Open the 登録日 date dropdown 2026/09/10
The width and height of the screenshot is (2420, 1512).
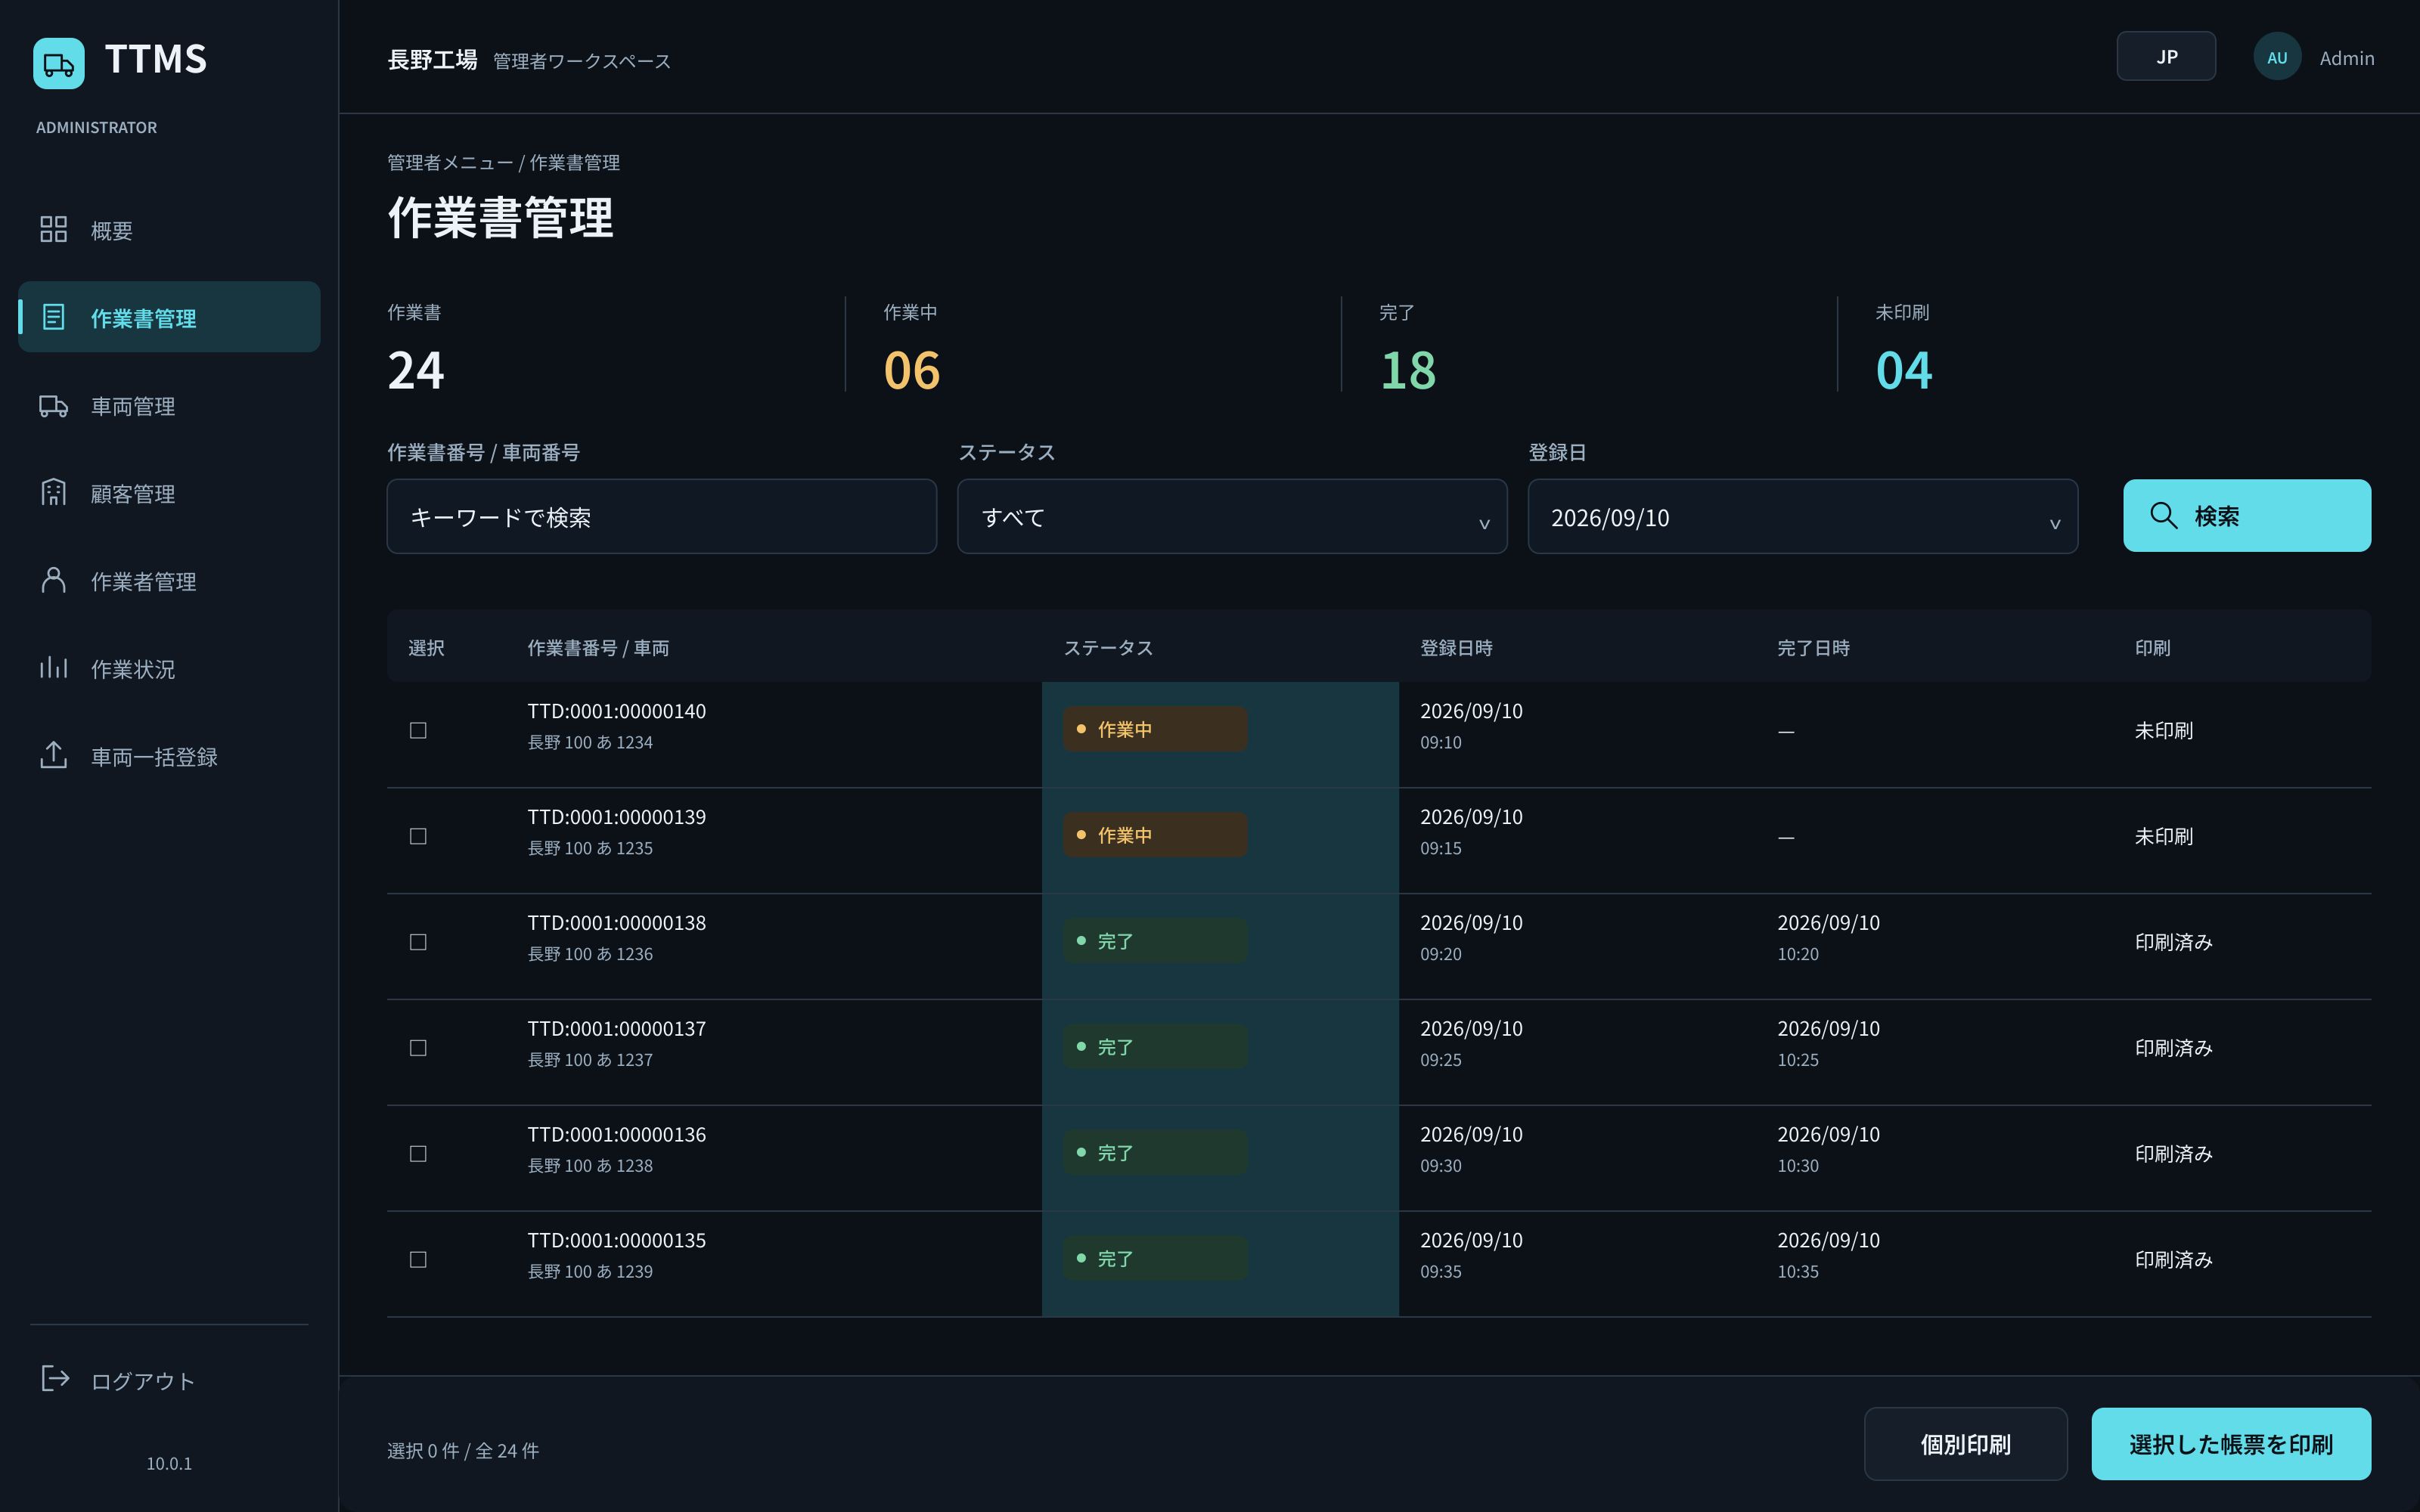(1802, 517)
